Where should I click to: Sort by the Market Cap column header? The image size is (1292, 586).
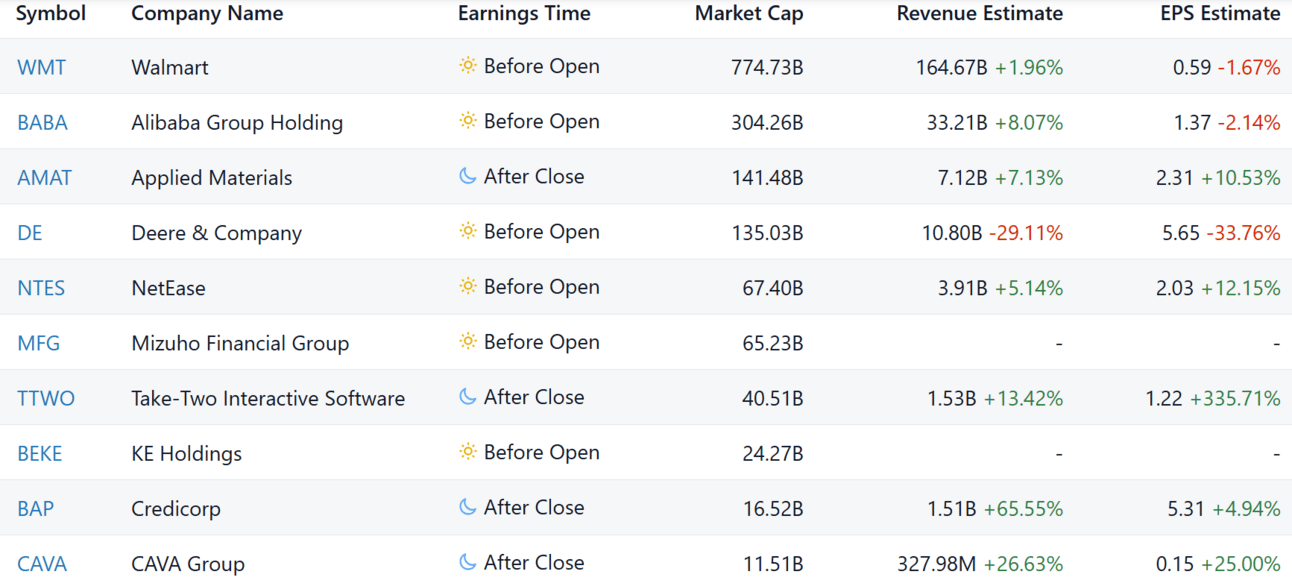pos(749,14)
